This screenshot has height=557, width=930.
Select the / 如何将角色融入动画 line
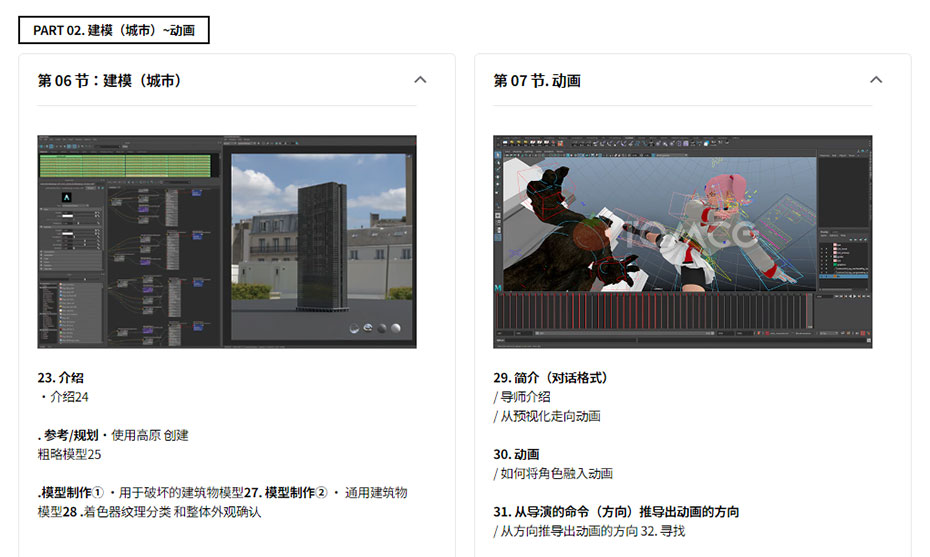click(553, 473)
